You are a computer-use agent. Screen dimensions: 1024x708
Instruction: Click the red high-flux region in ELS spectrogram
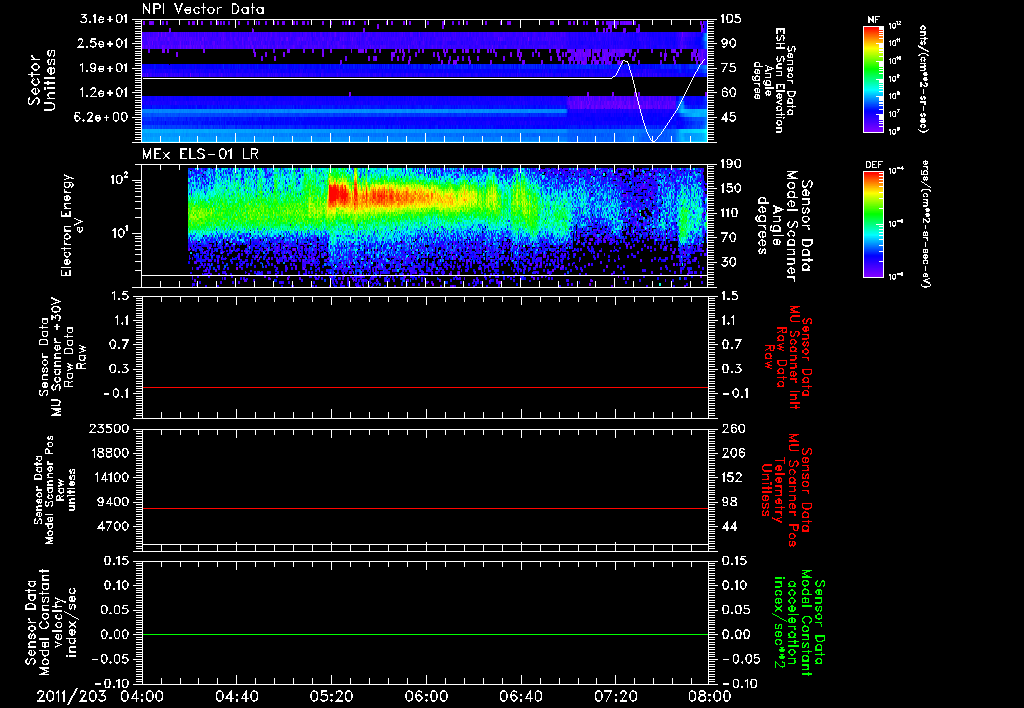(340, 195)
